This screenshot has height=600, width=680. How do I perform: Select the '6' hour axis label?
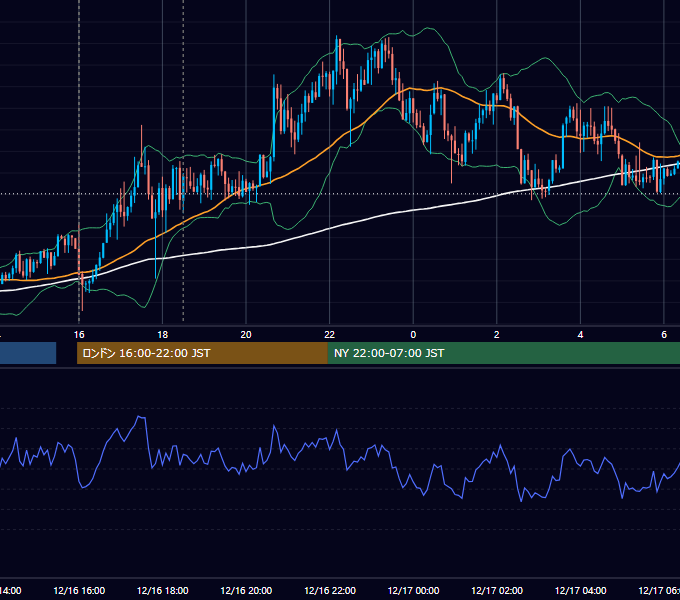coord(664,335)
